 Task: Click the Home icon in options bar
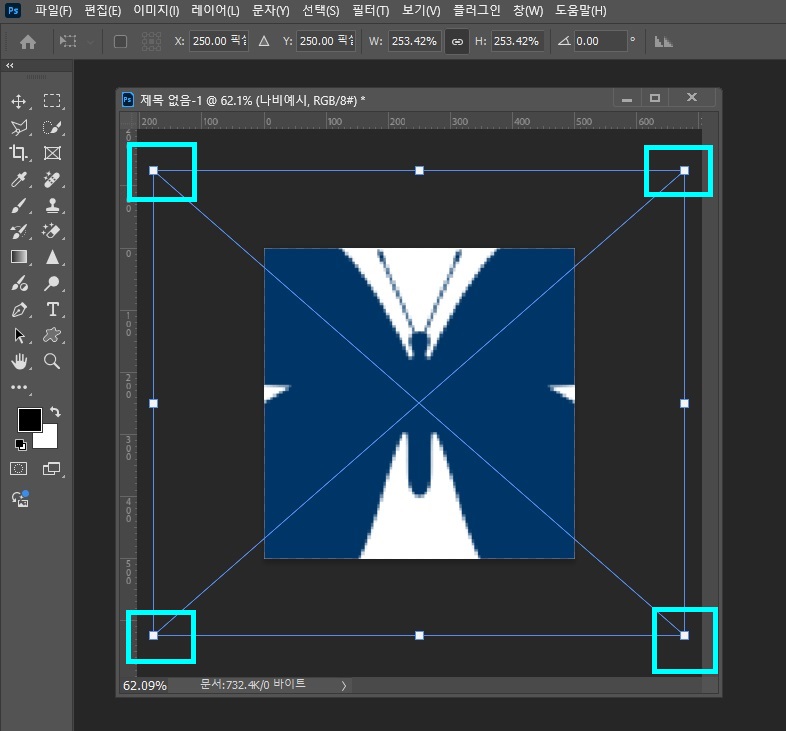[28, 42]
